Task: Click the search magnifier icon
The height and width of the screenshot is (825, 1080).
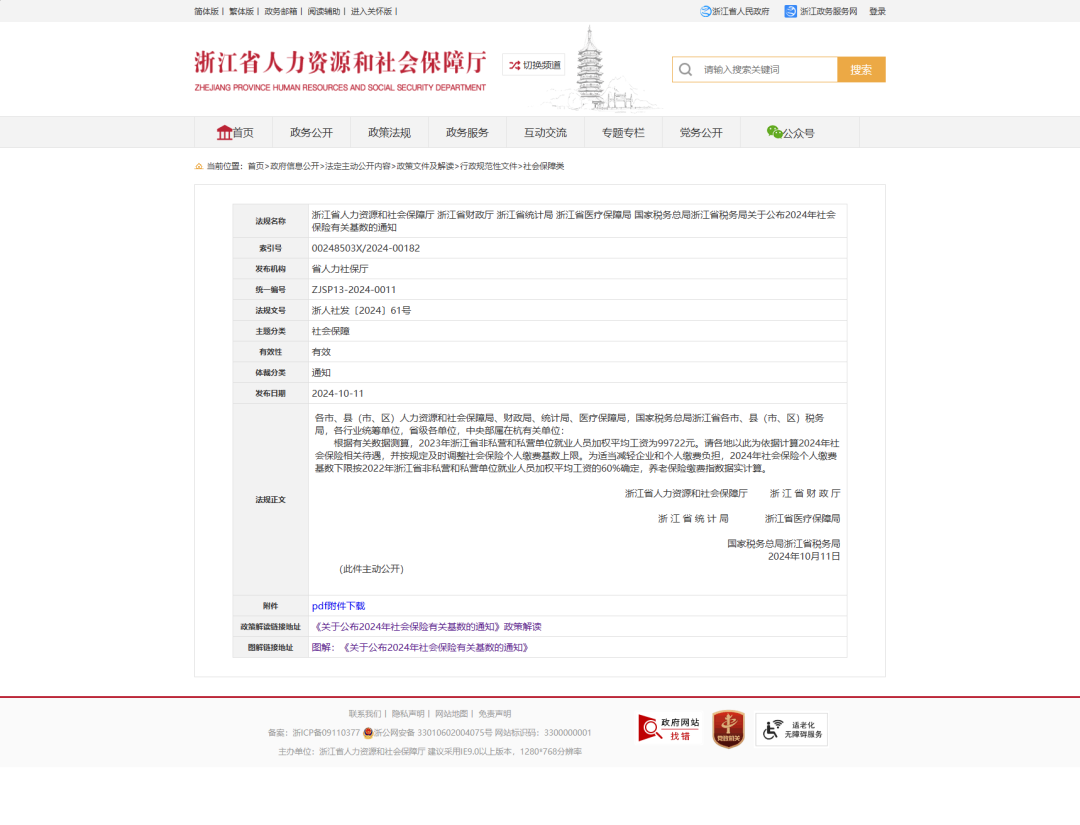Action: 685,70
